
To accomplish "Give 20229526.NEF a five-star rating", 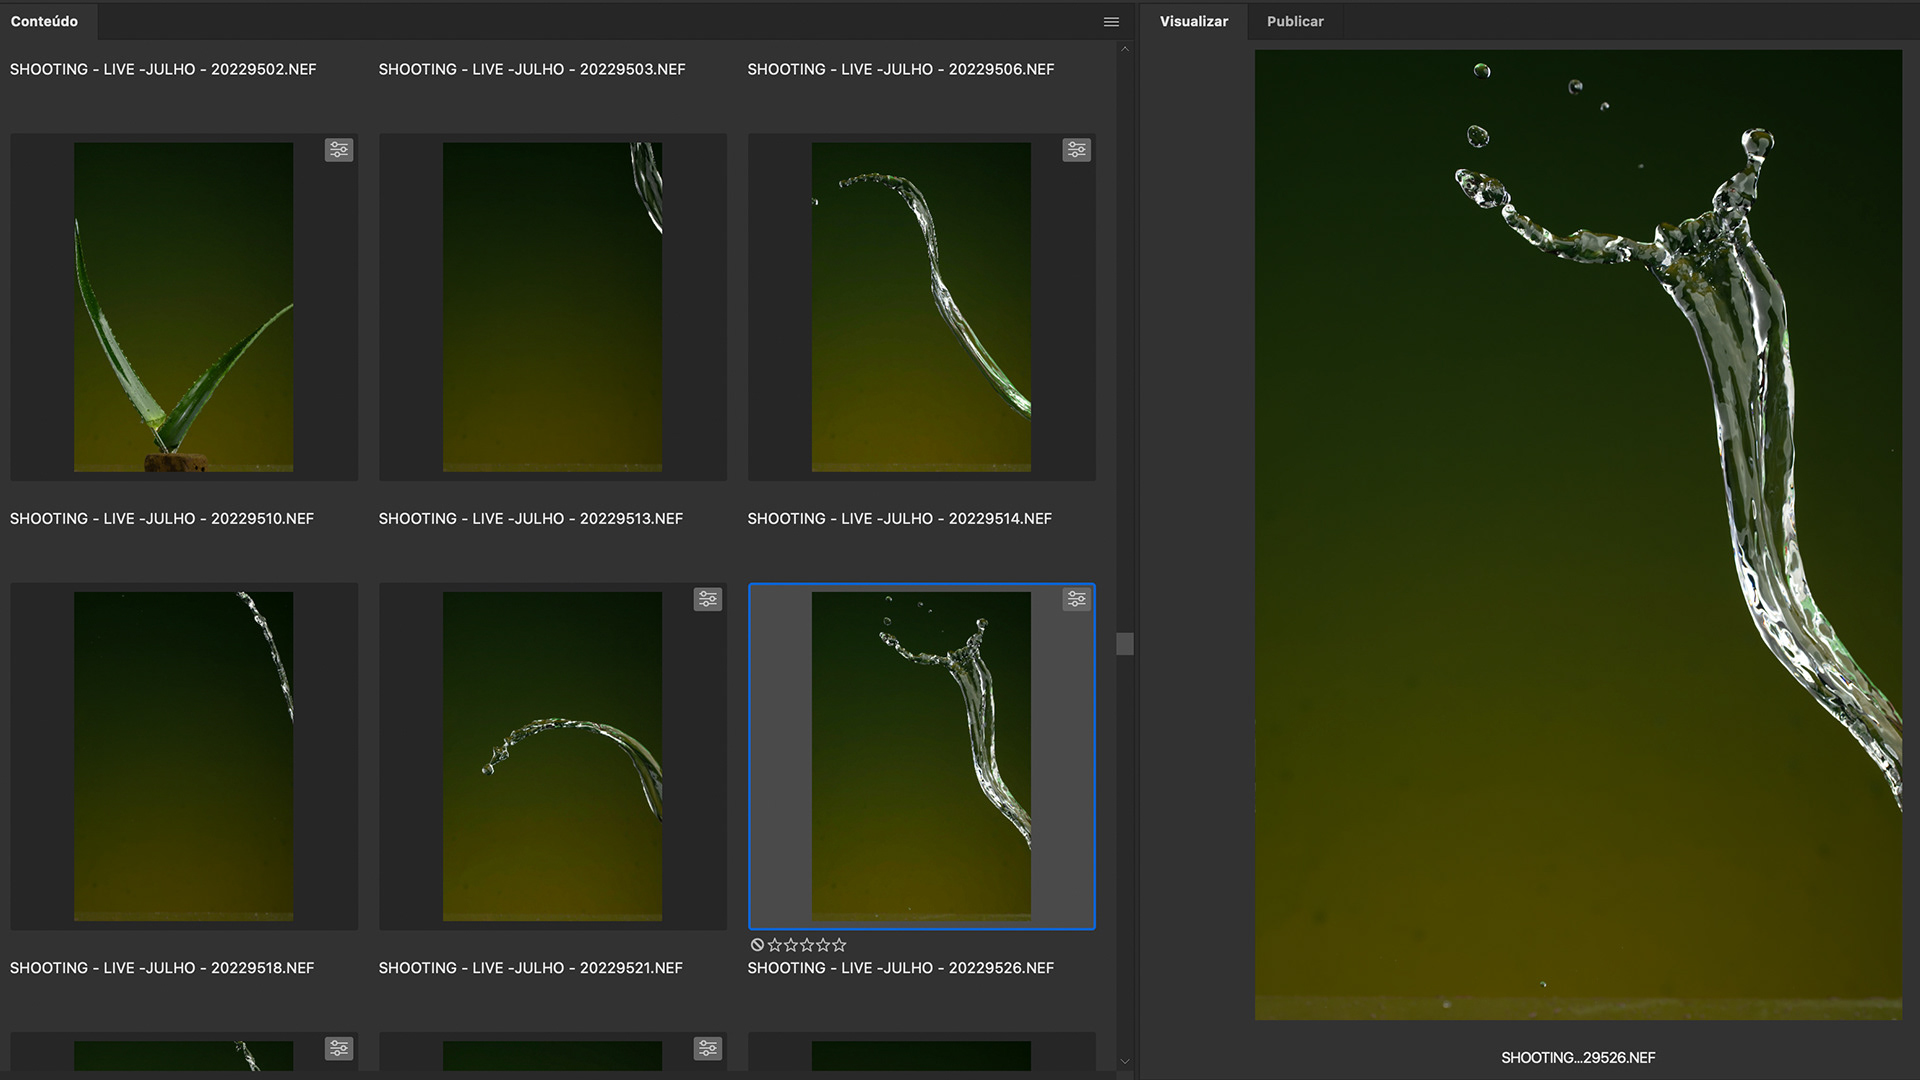I will (x=839, y=945).
